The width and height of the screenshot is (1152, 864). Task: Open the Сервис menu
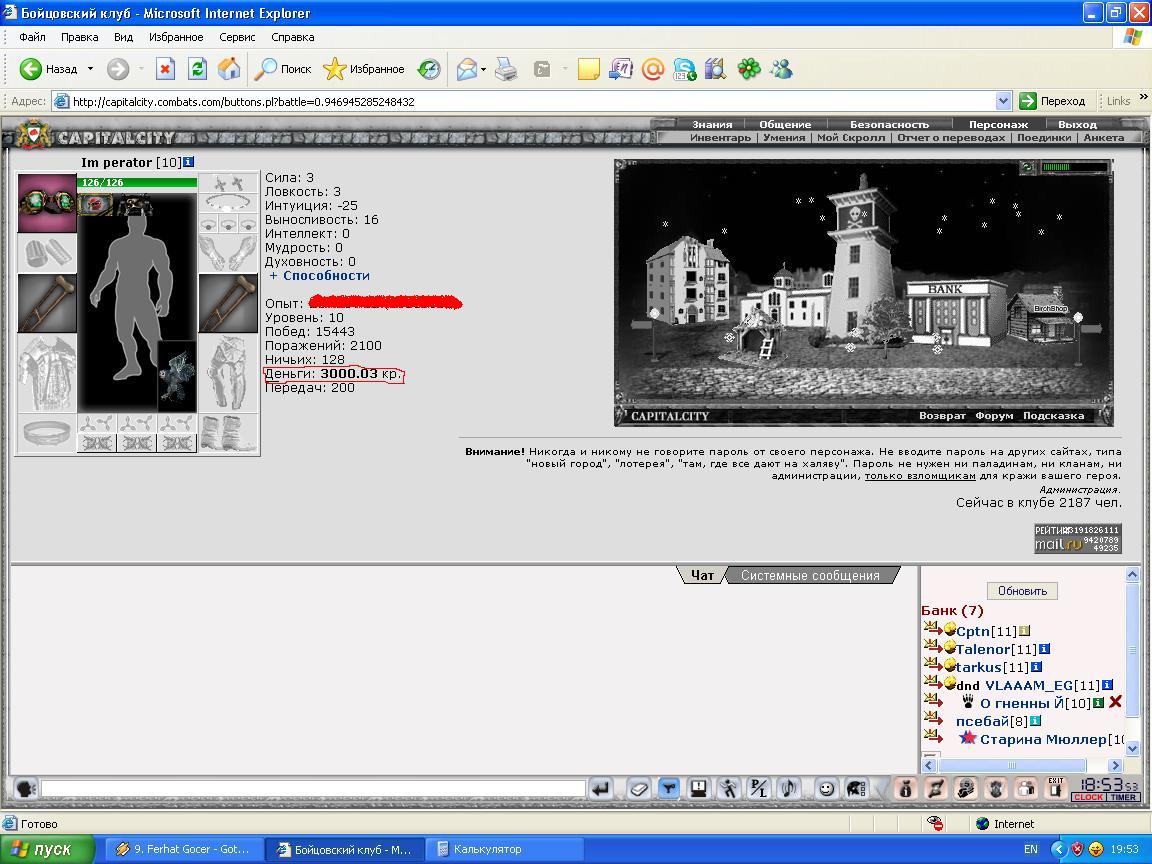pyautogui.click(x=237, y=37)
